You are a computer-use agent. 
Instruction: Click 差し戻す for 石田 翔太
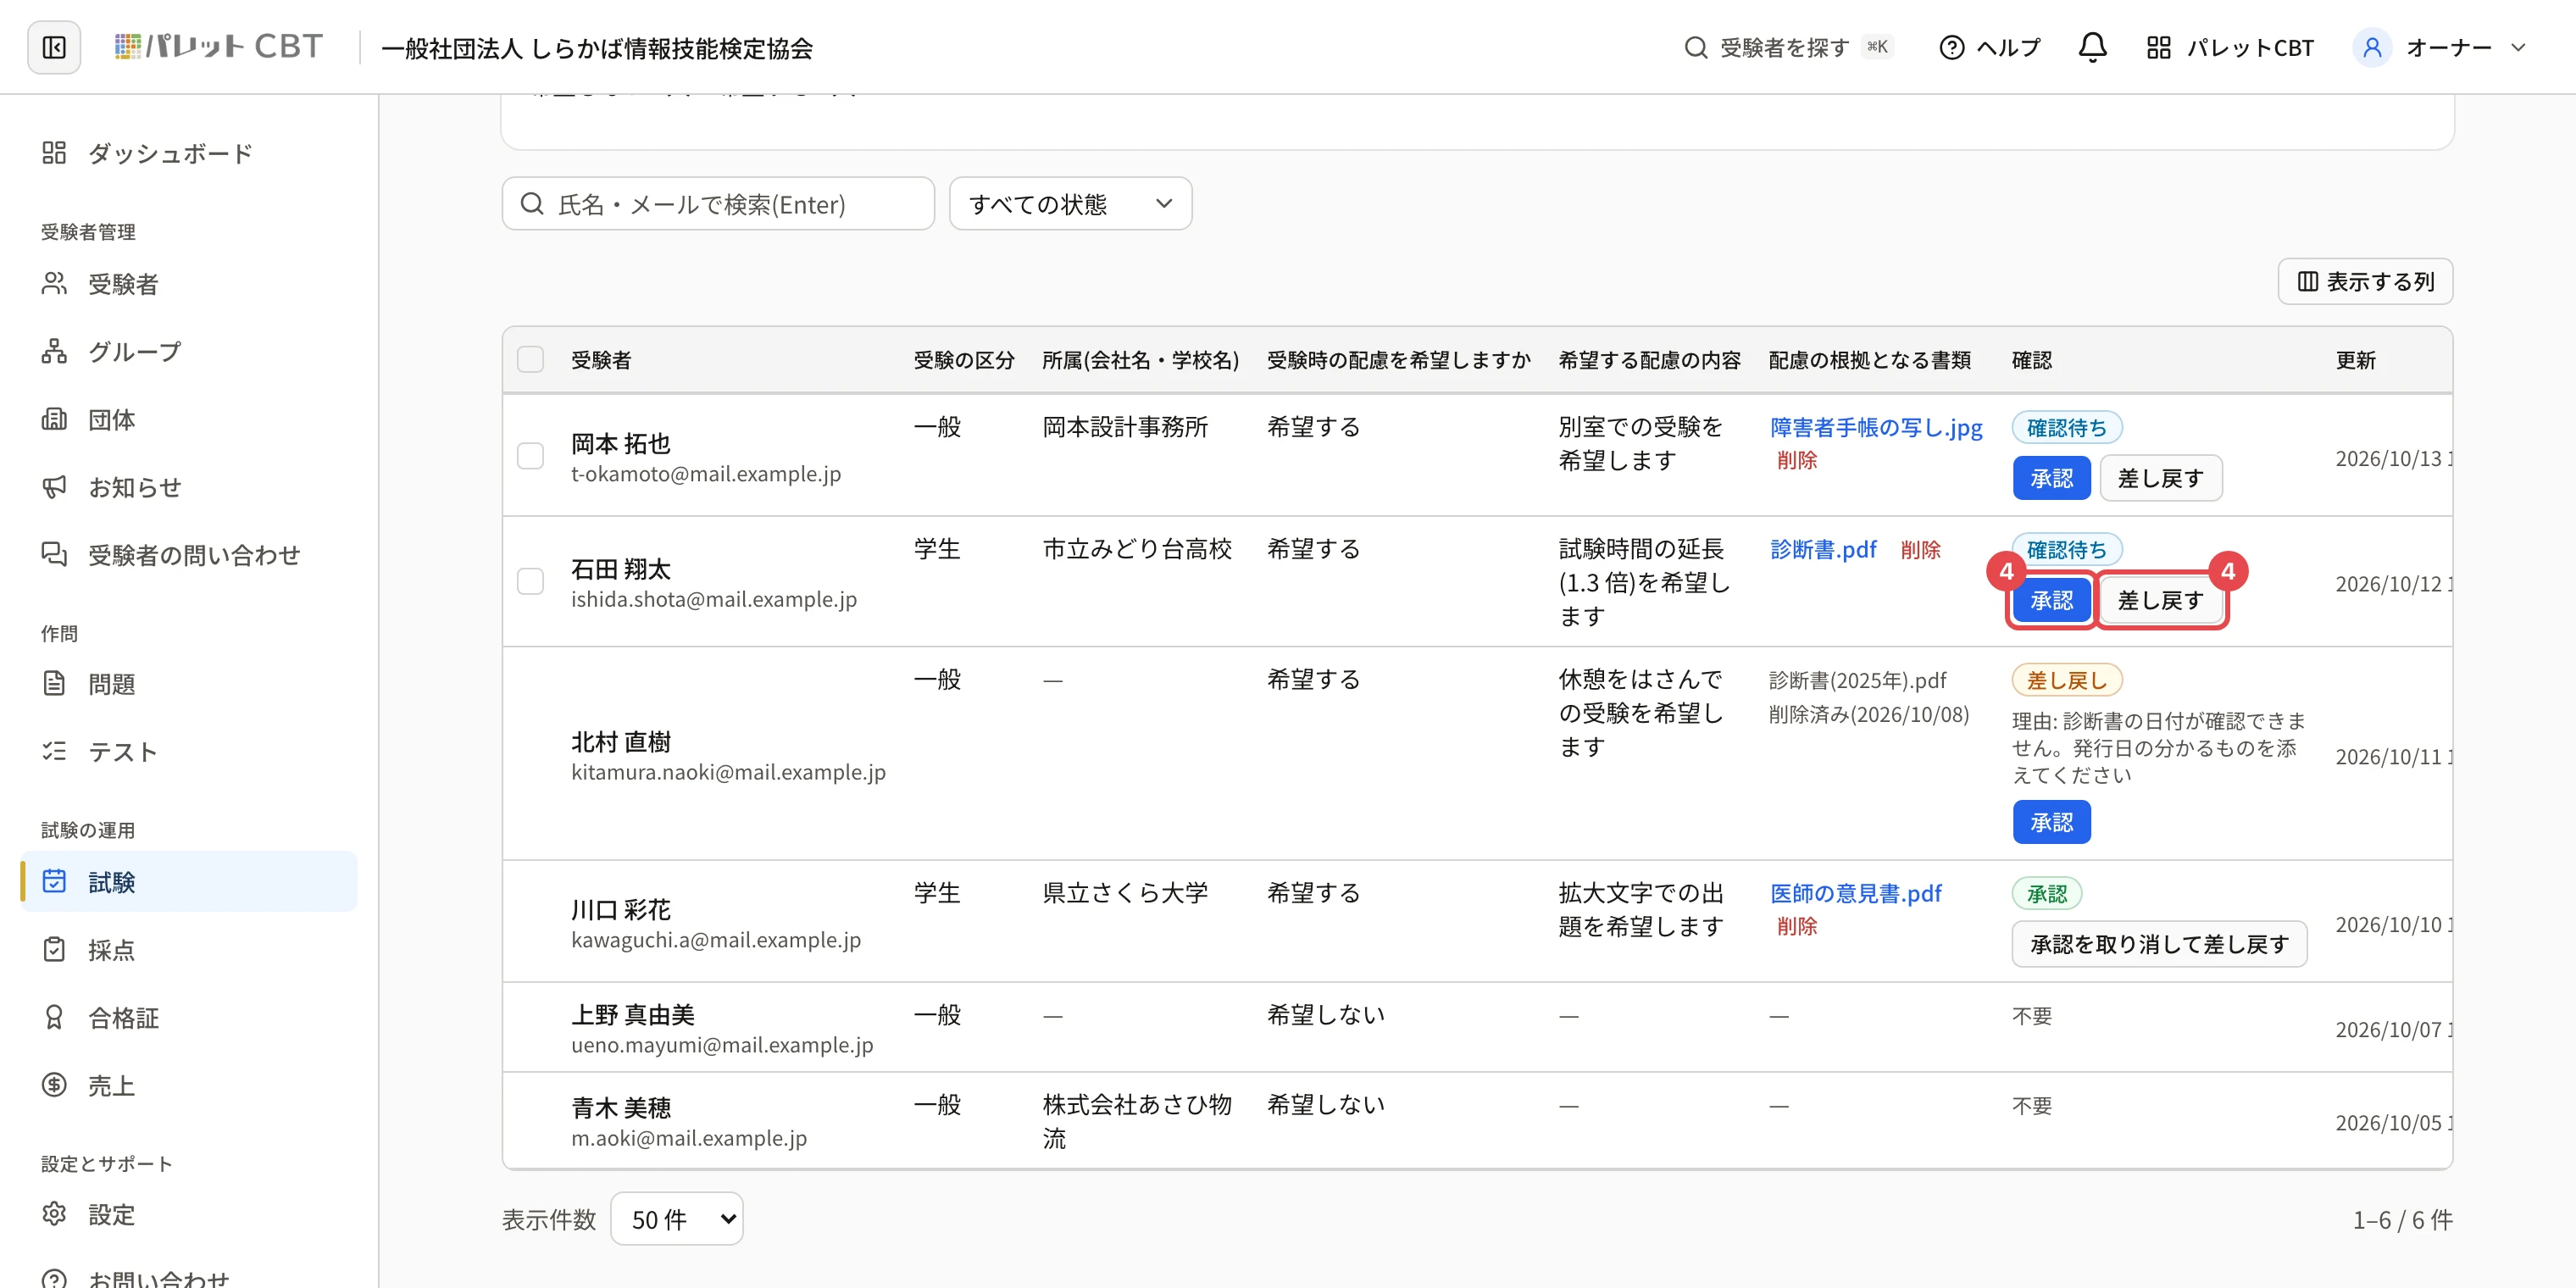pyautogui.click(x=2160, y=600)
